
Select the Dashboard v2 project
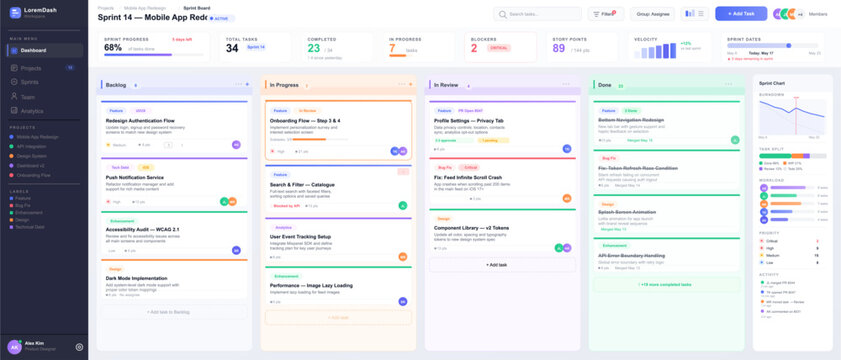(28, 165)
